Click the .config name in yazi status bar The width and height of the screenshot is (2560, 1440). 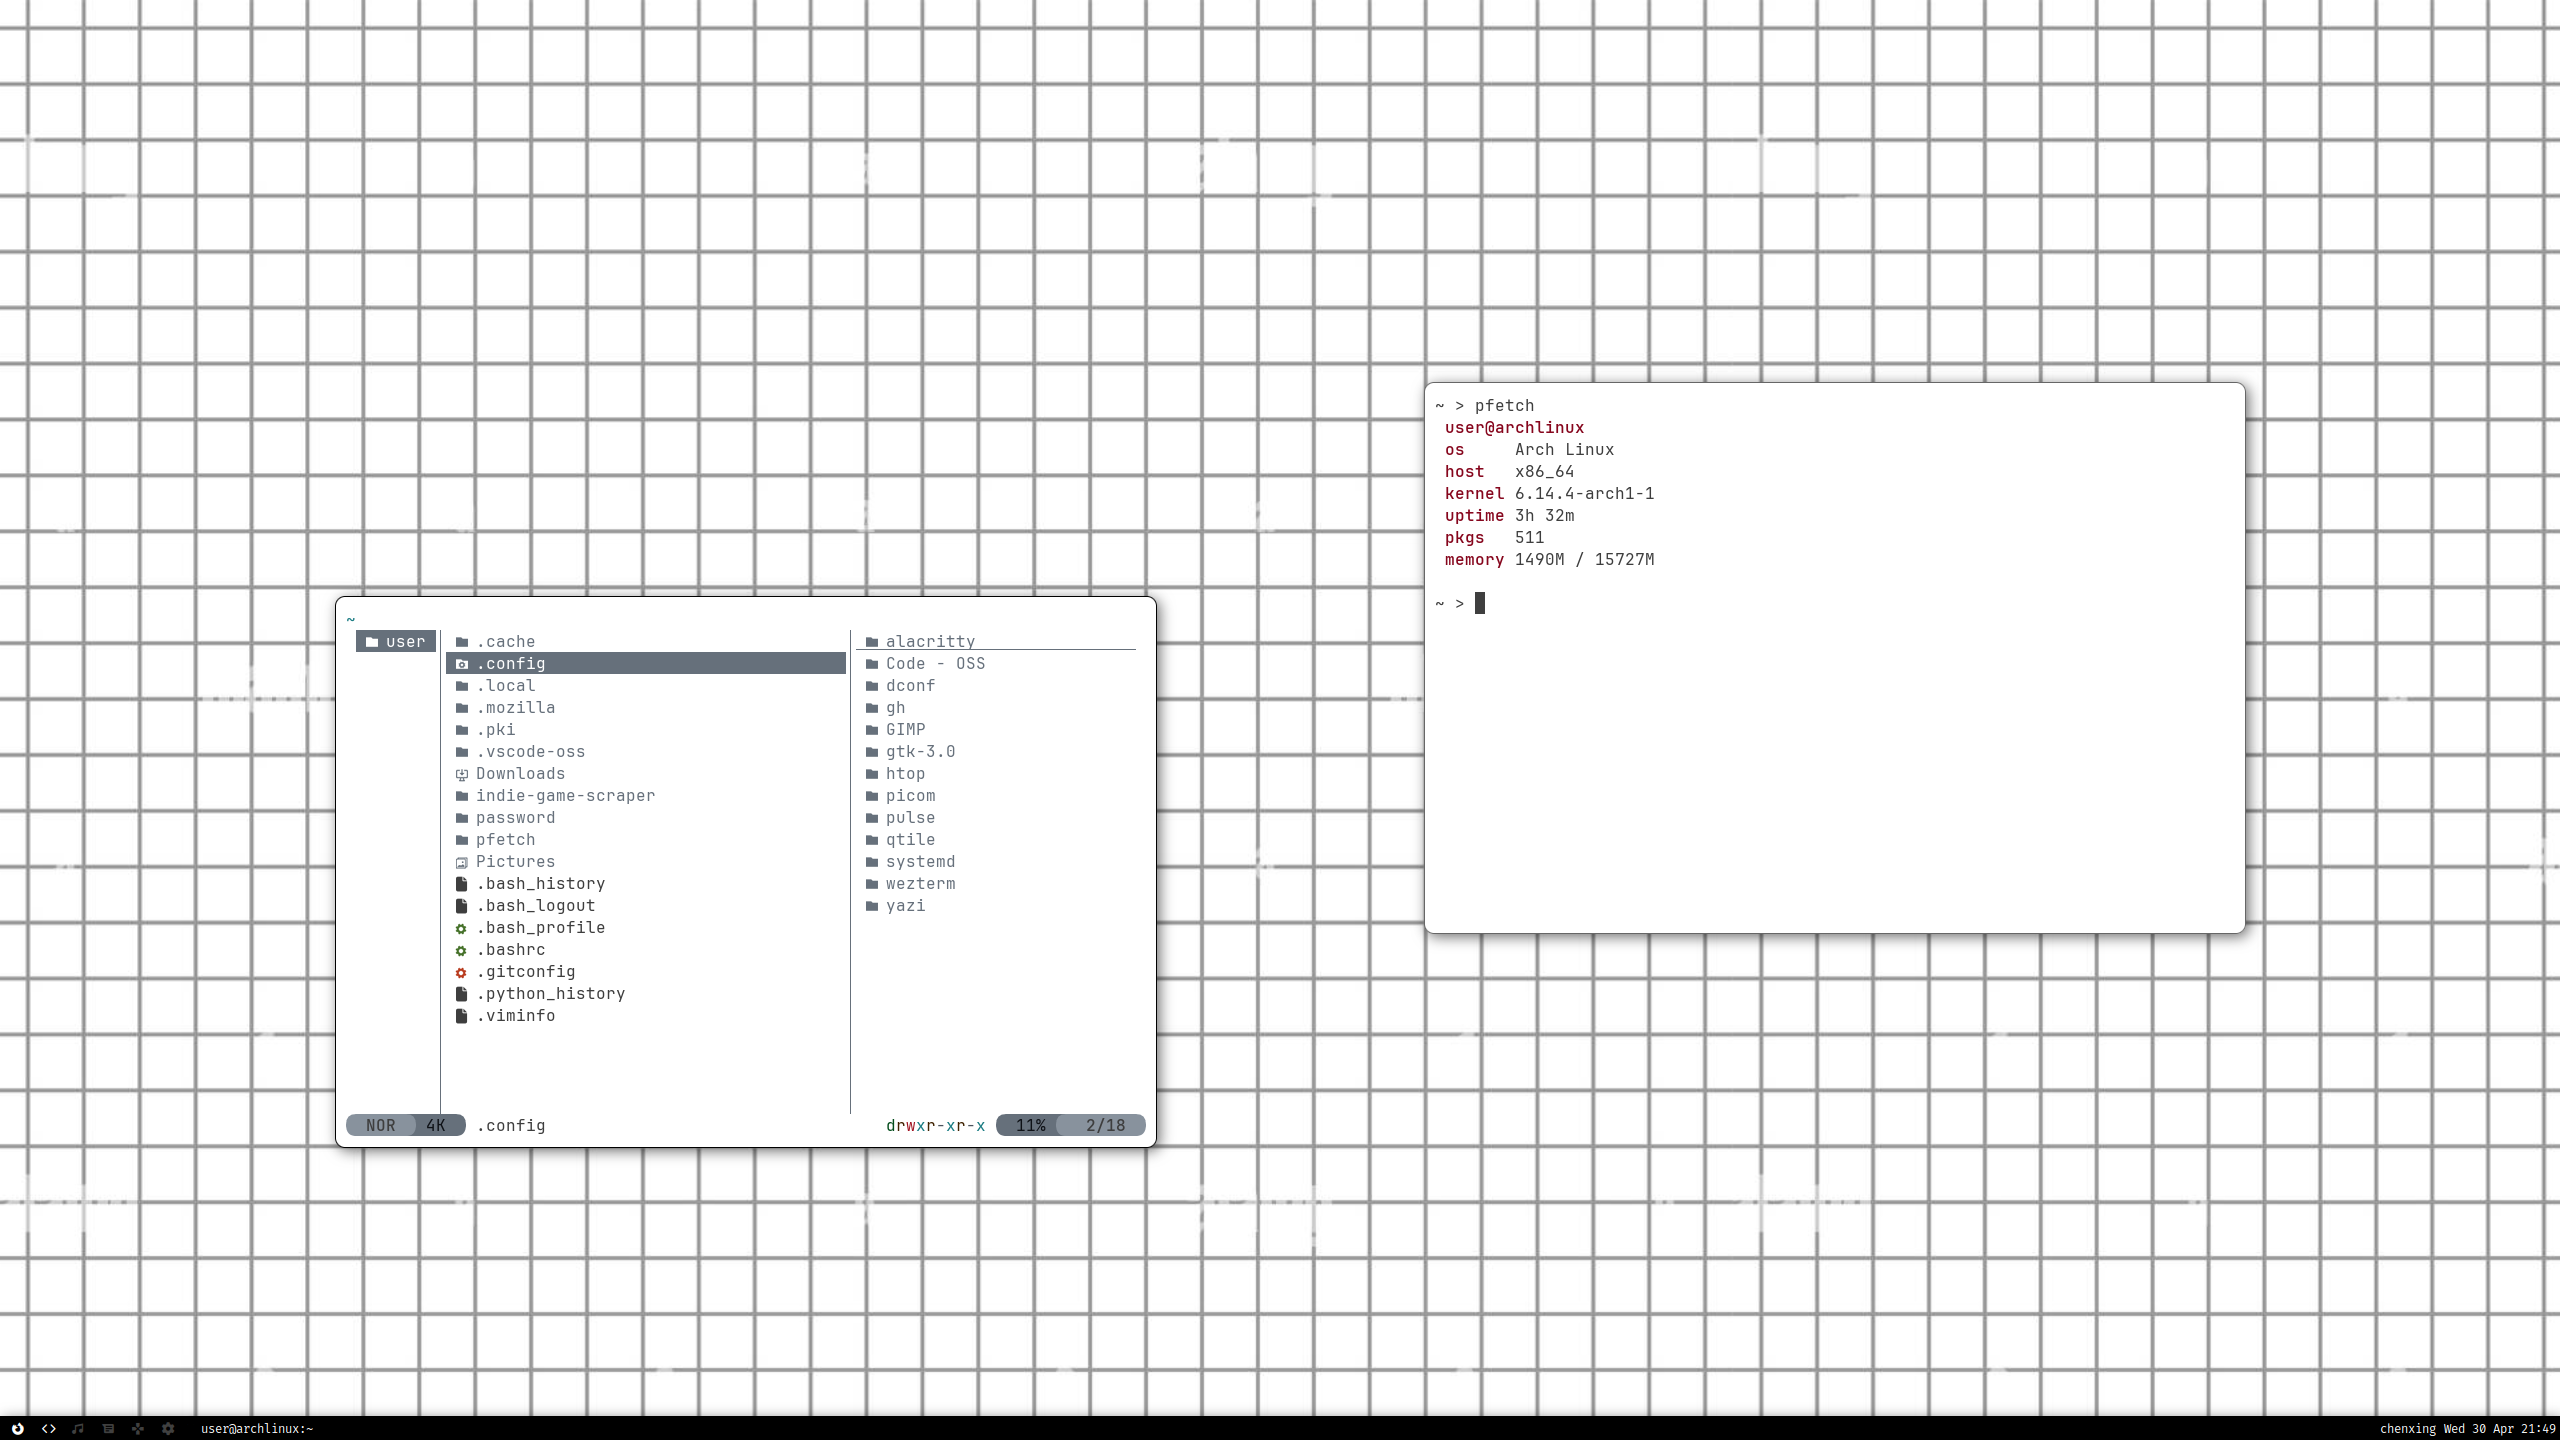pyautogui.click(x=511, y=1126)
